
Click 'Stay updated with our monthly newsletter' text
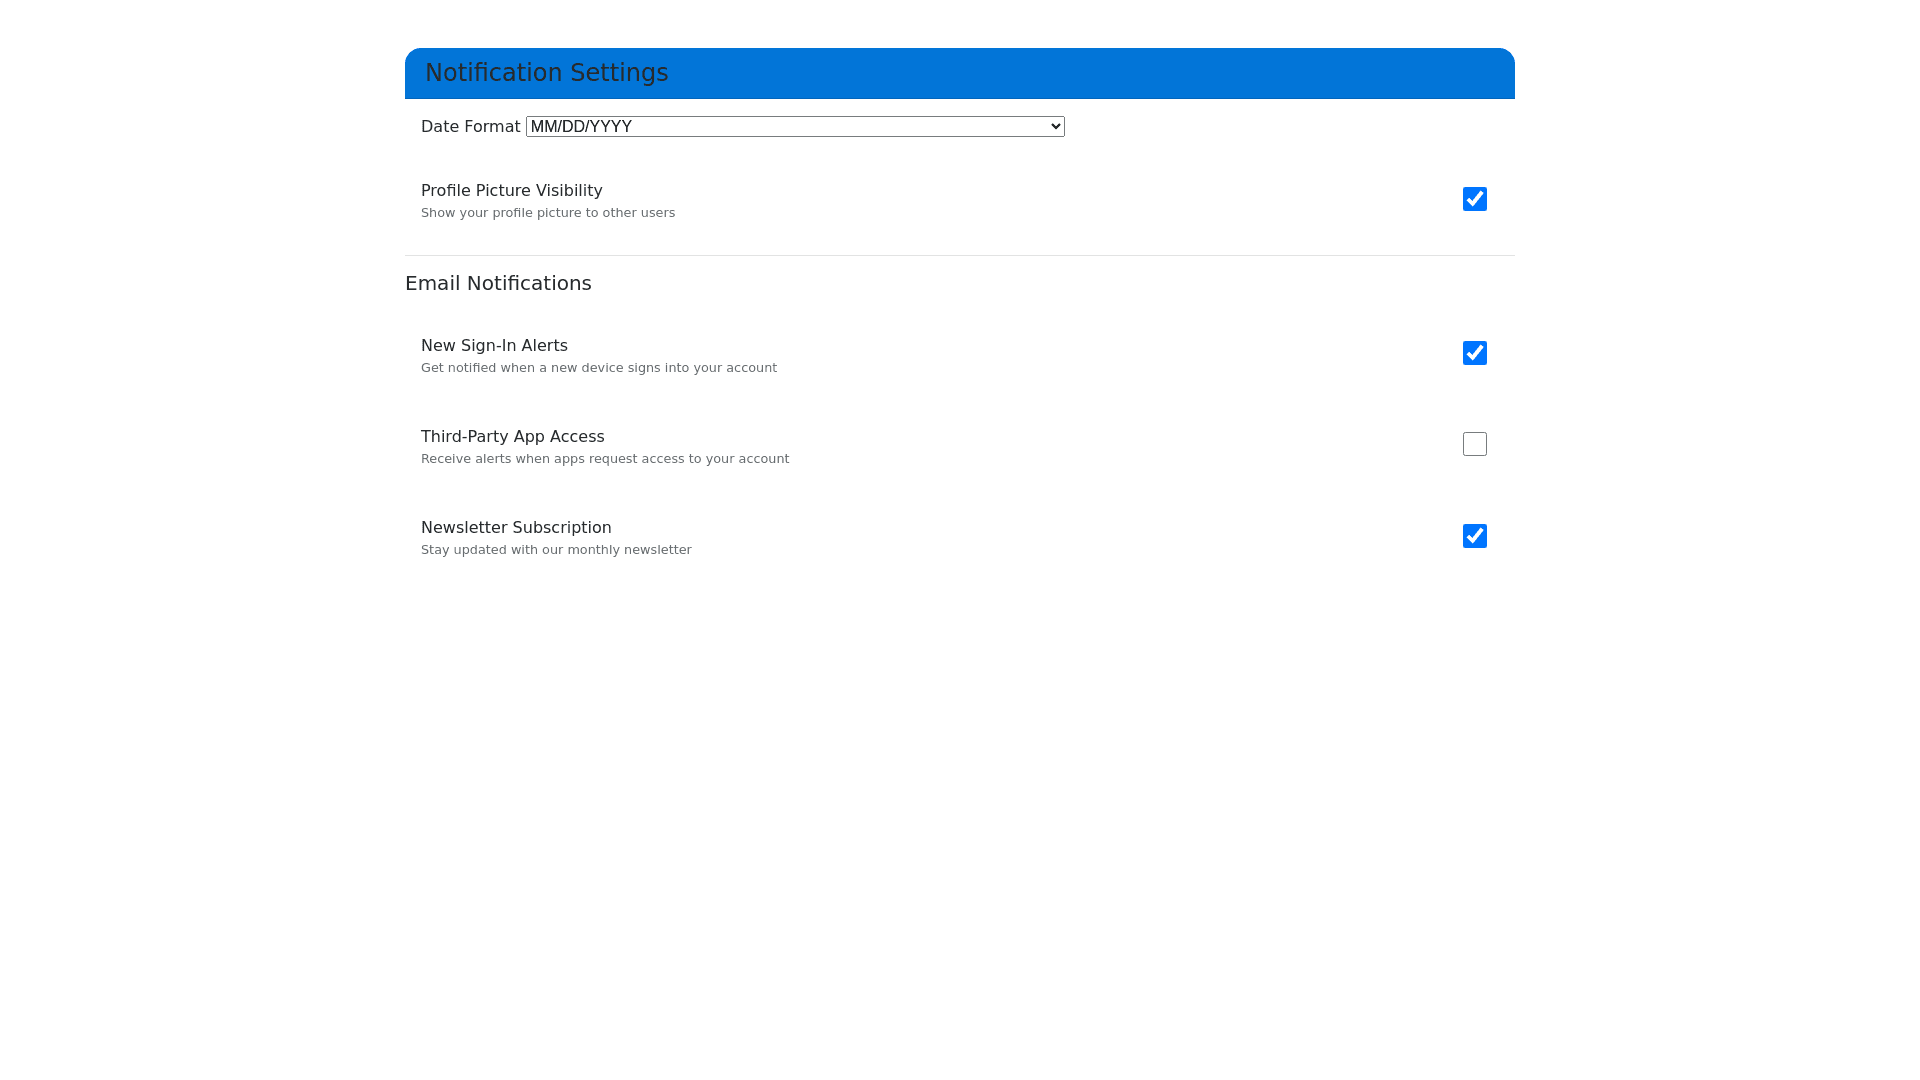click(556, 550)
